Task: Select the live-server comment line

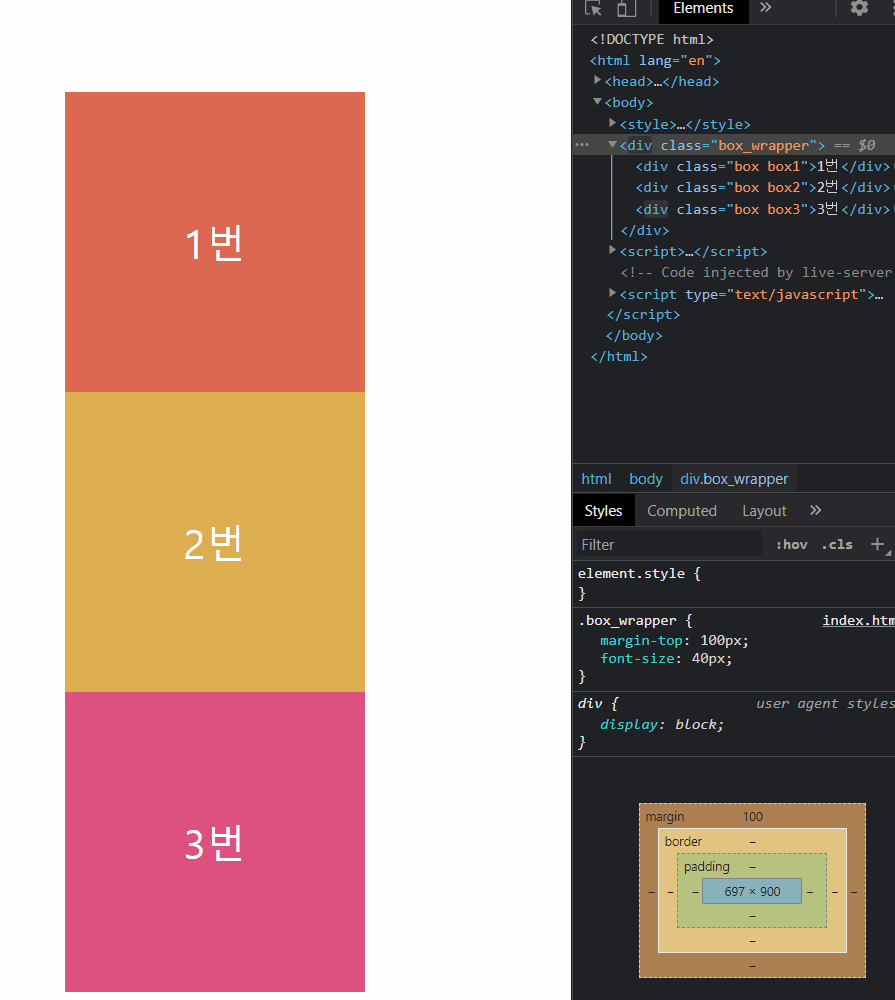Action: 756,272
